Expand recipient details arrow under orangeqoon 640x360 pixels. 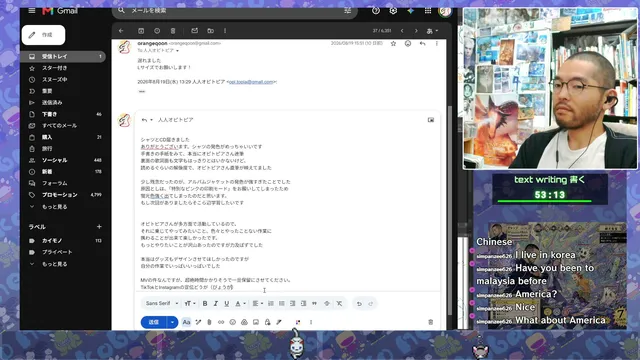177,51
